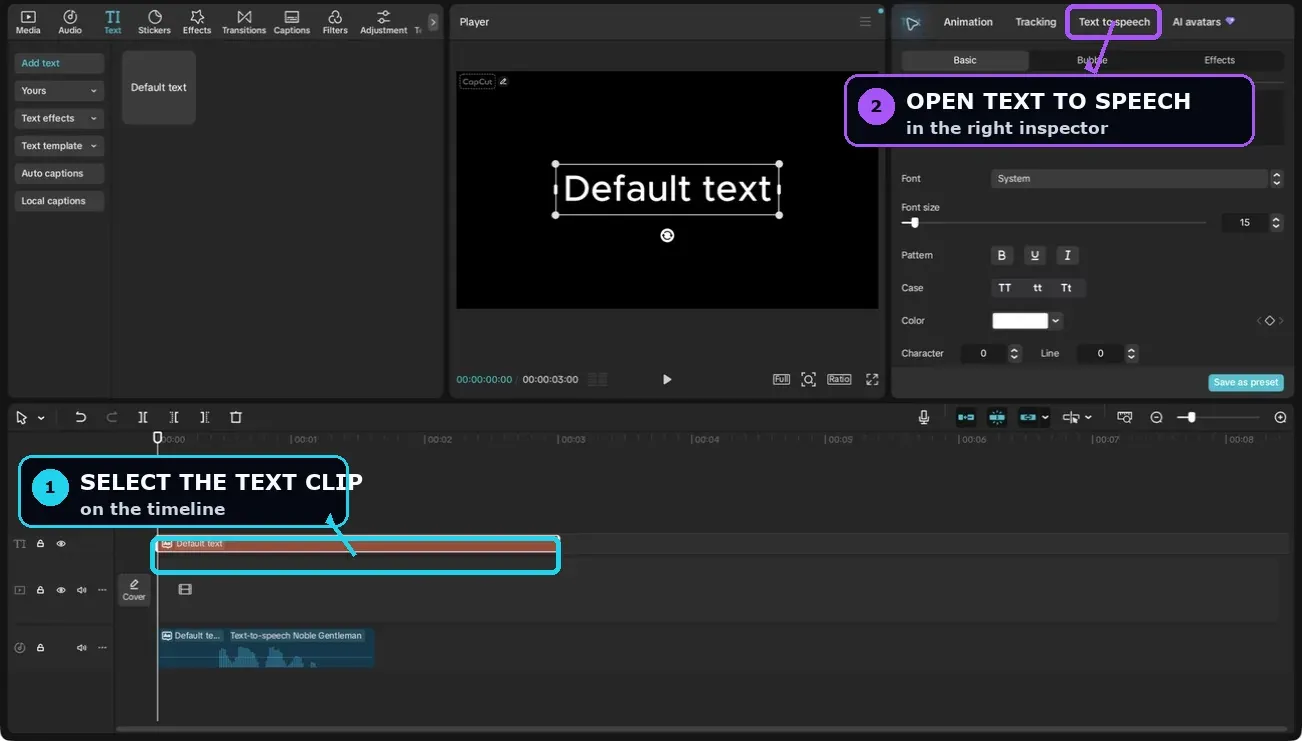Open the Transitions panel
The width and height of the screenshot is (1302, 741).
tap(244, 21)
